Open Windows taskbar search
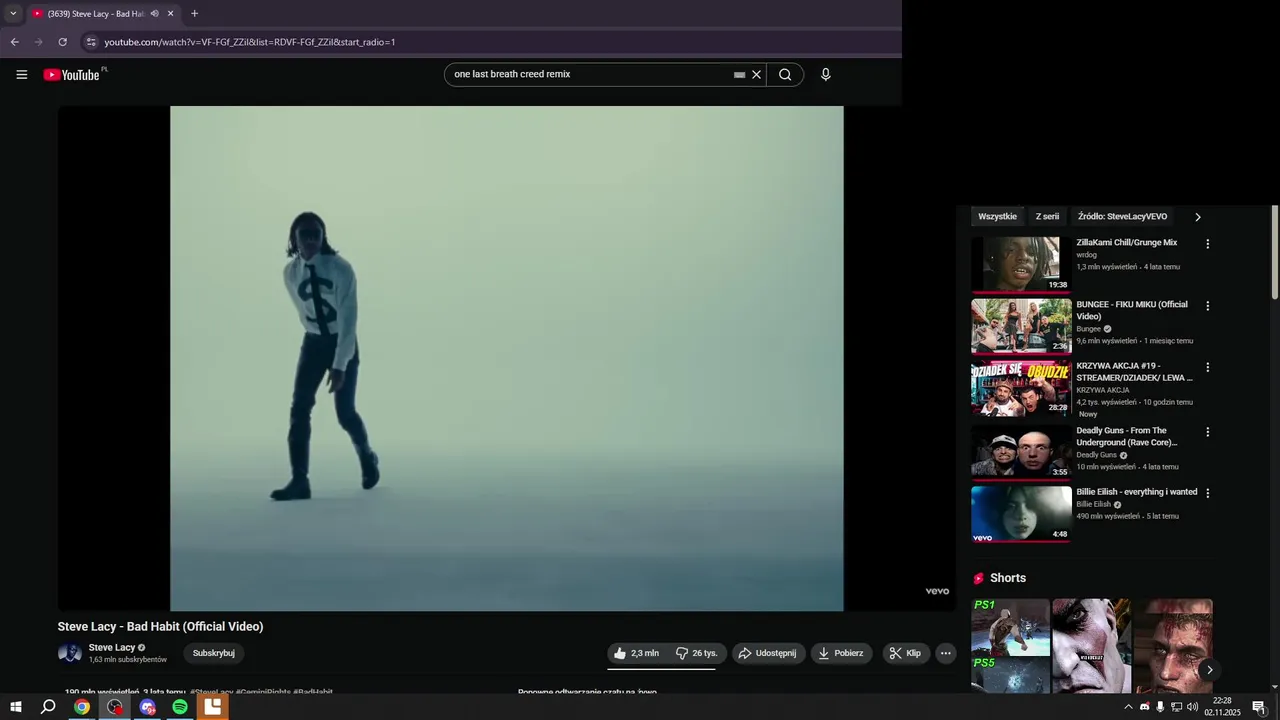 tap(48, 707)
